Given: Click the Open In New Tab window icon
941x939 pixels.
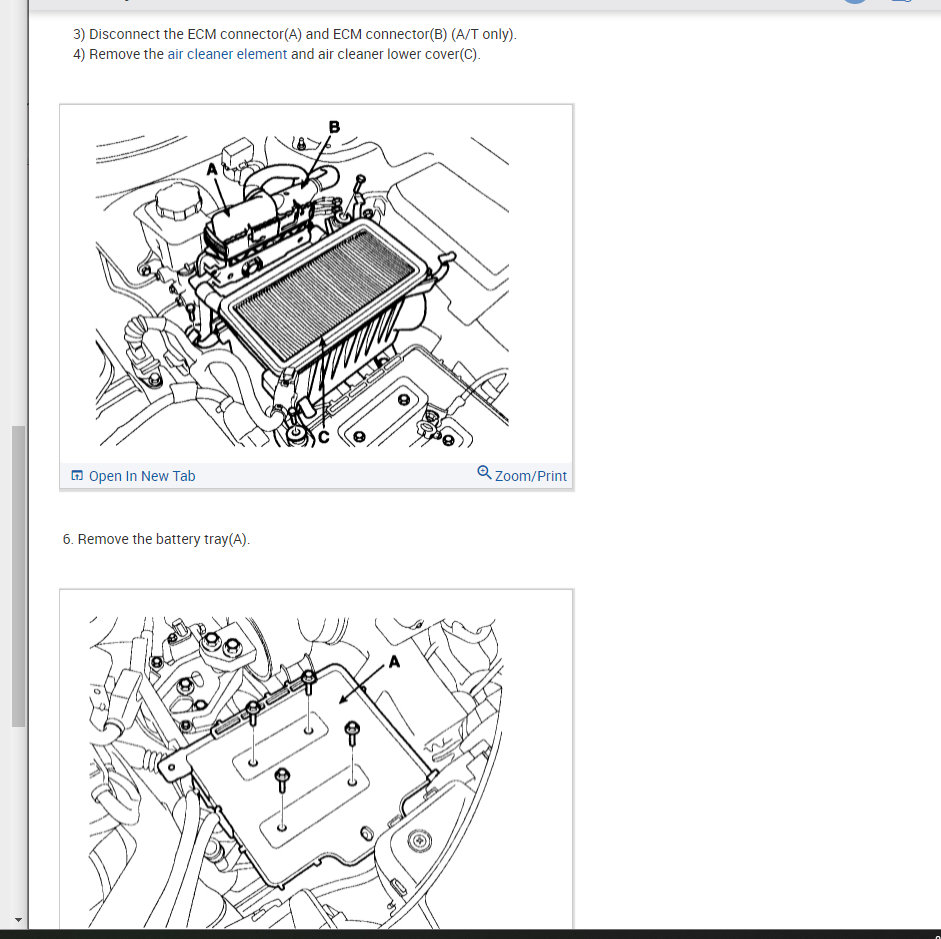Looking at the screenshot, I should pos(77,475).
